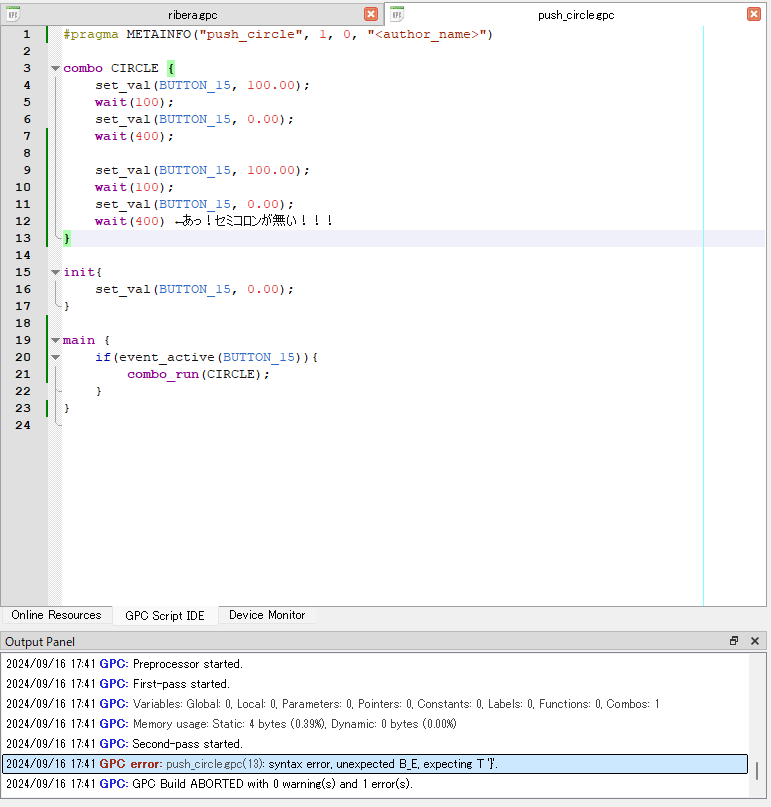Image resolution: width=771 pixels, height=807 pixels.
Task: Fold the if event_active block
Action: click(55, 357)
